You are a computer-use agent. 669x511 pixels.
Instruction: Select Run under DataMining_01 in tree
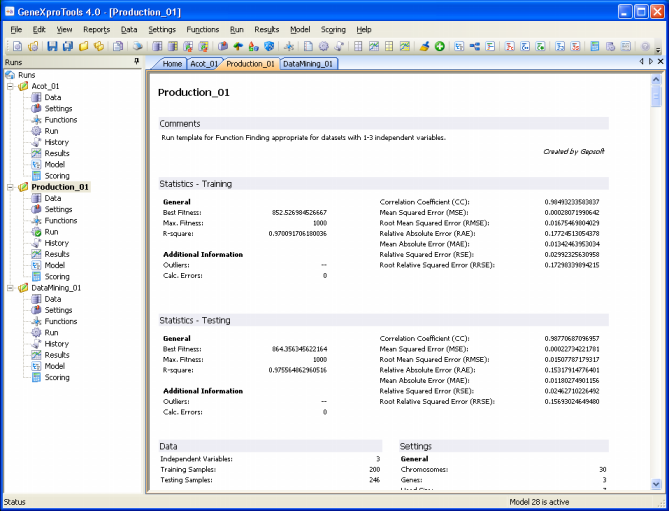coord(51,332)
